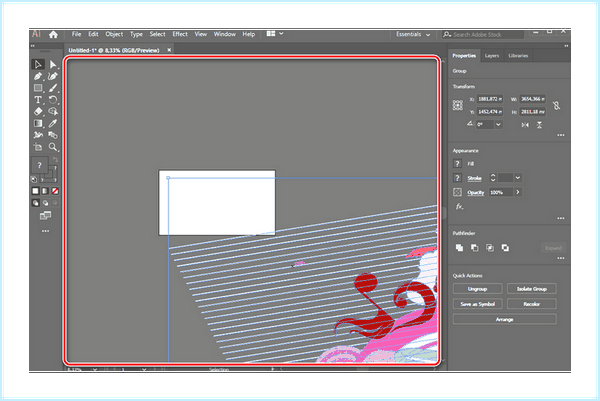
Task: Click the Save as Symbol button
Action: [x=478, y=304]
